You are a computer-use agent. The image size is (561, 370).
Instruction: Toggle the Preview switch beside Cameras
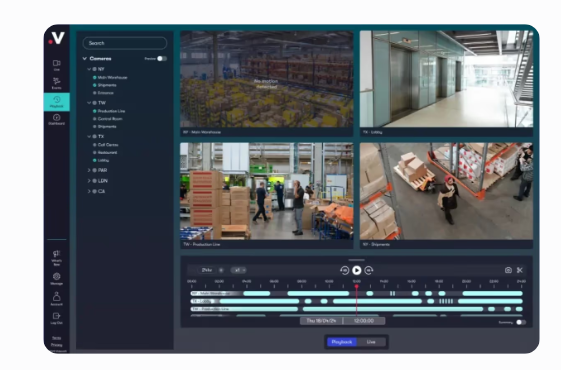click(162, 58)
